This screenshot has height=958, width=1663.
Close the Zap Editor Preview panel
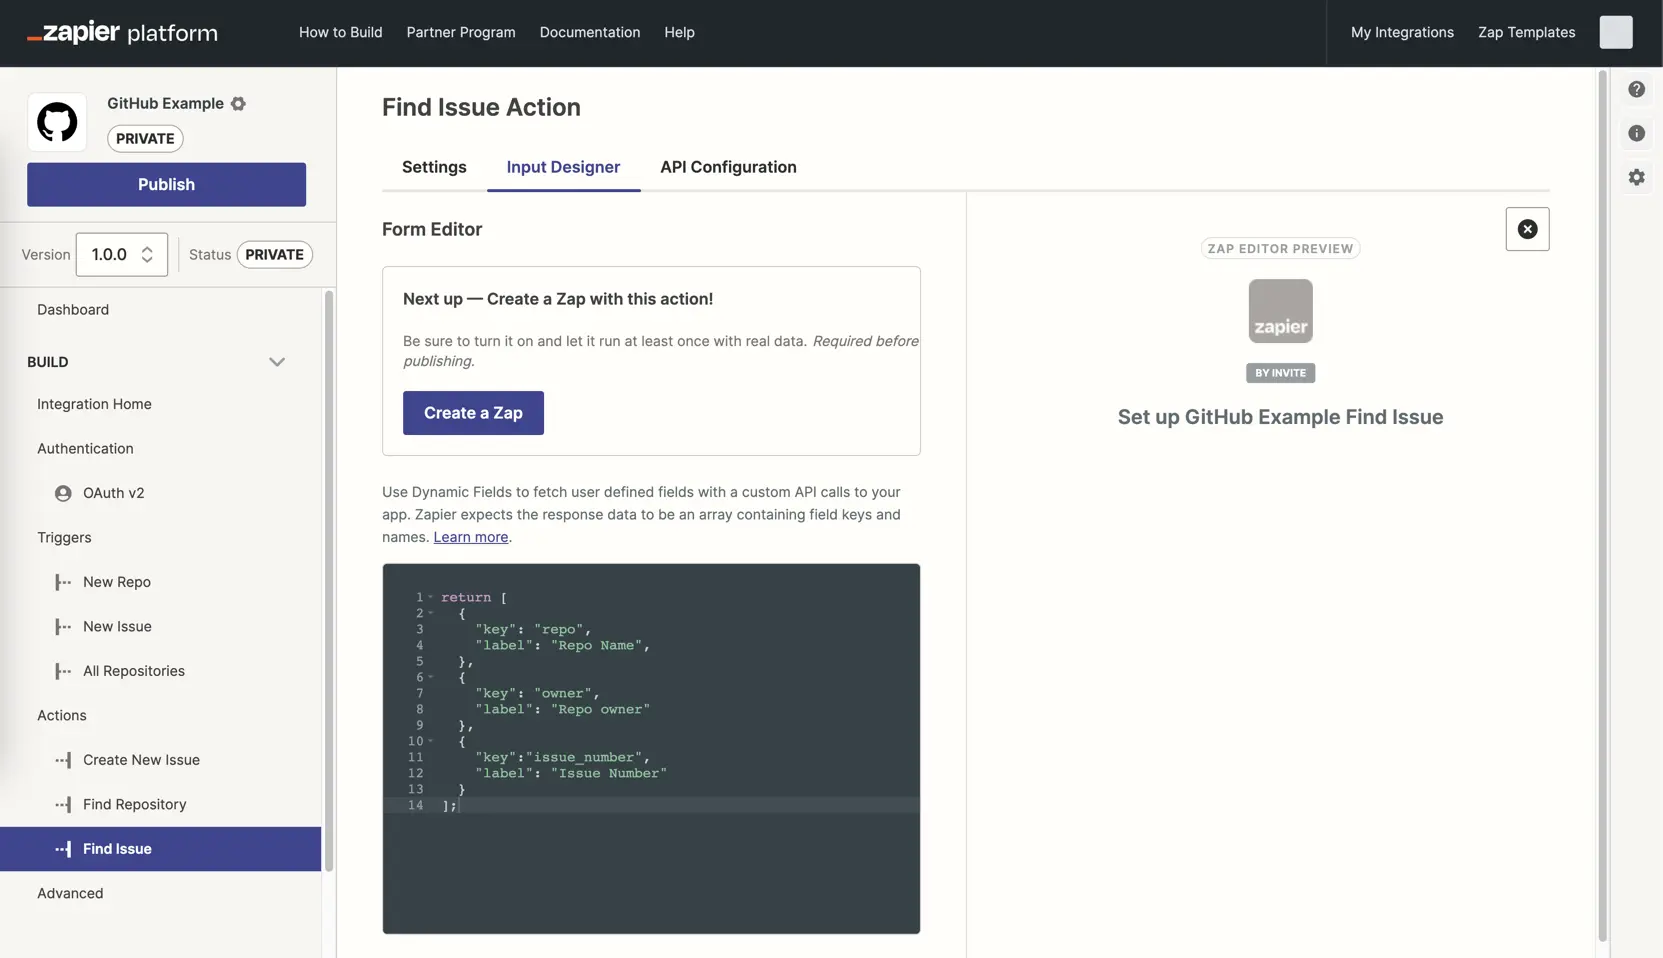pos(1527,229)
